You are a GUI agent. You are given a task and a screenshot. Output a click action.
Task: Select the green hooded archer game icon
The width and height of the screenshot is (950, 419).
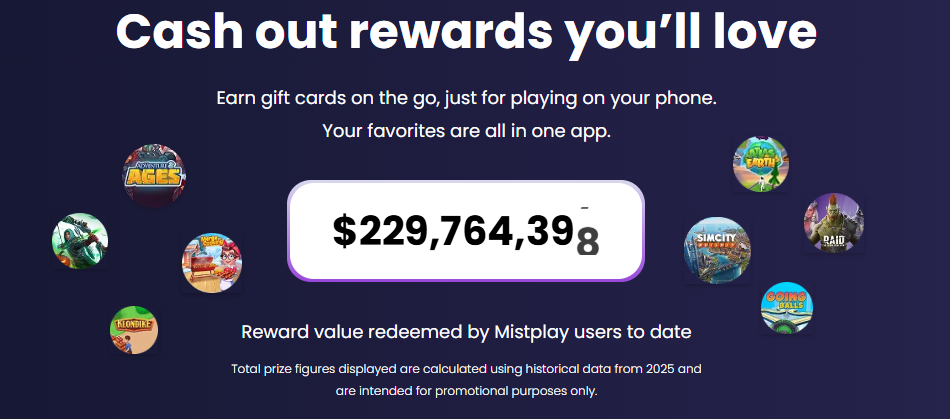[80, 241]
